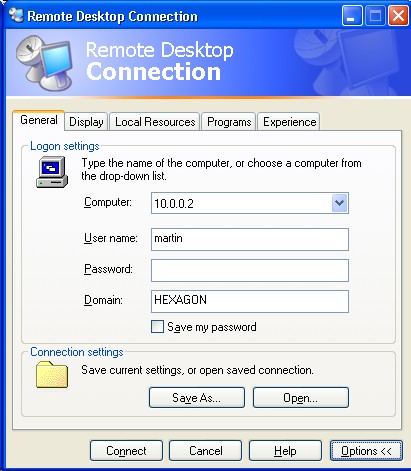Viewport: 411px width, 471px height.
Task: Open the Local Resources tab
Action: point(155,122)
